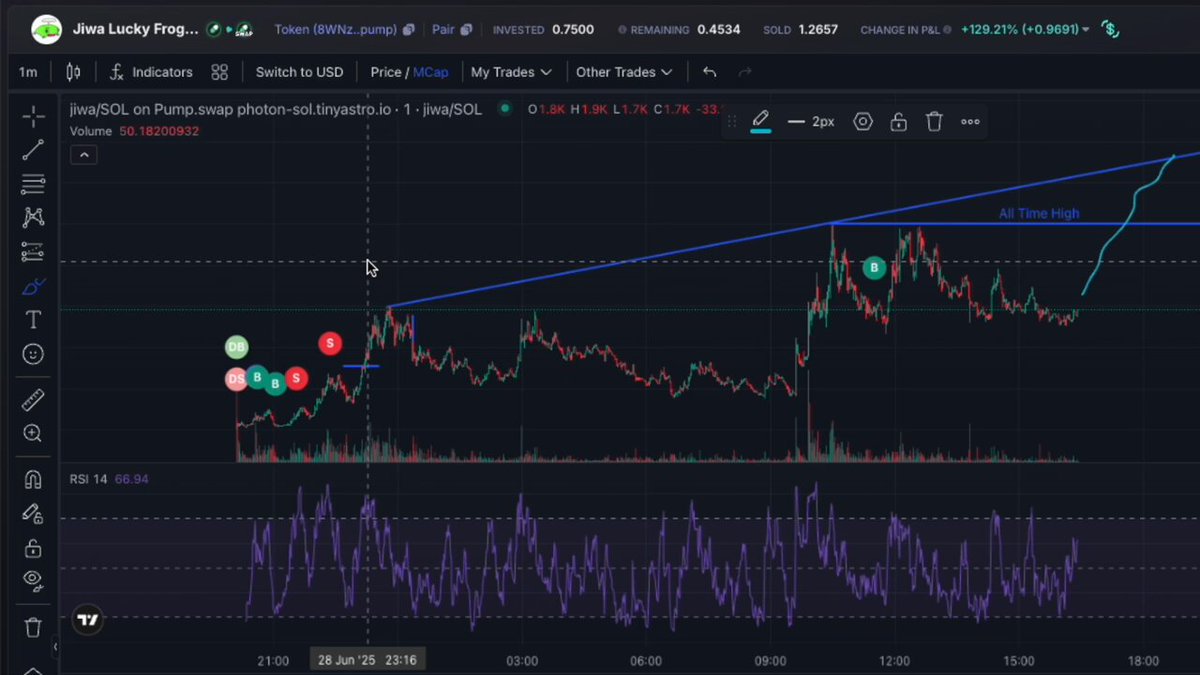The image size is (1200, 675).
Task: Collapse the indicator legend chevron
Action: click(x=83, y=154)
